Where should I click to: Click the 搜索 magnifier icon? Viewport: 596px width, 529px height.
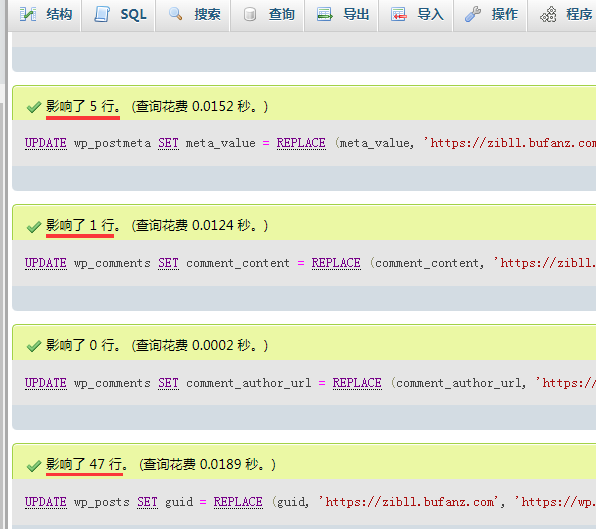(175, 14)
